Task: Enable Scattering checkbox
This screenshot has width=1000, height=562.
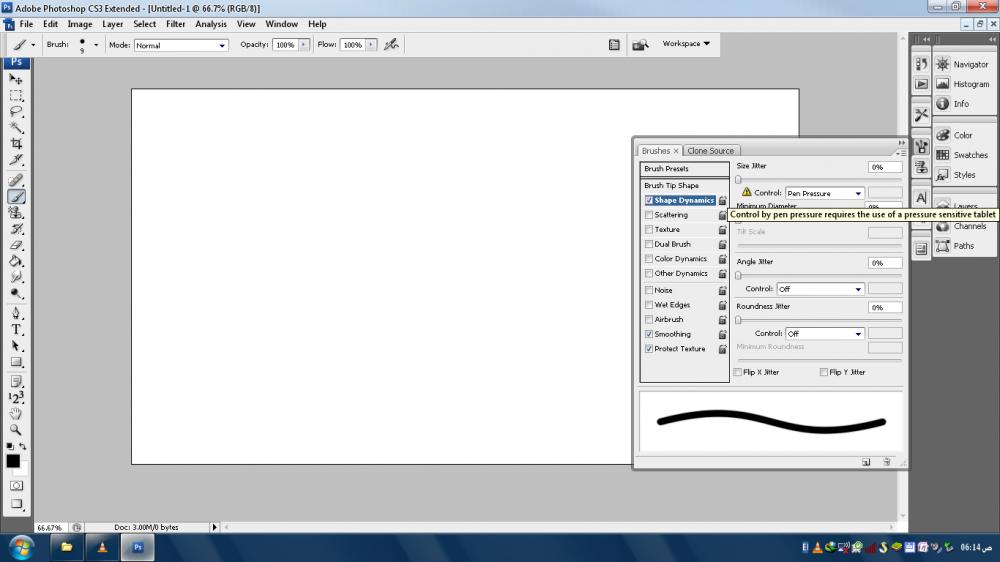Action: (x=649, y=215)
